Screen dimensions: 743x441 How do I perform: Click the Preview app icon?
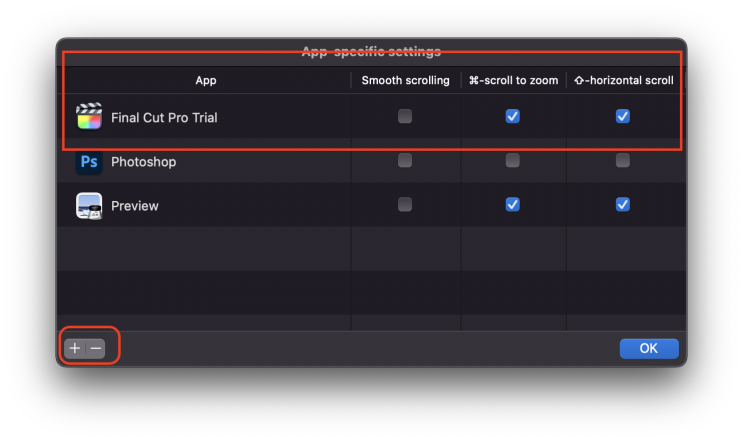tap(89, 206)
